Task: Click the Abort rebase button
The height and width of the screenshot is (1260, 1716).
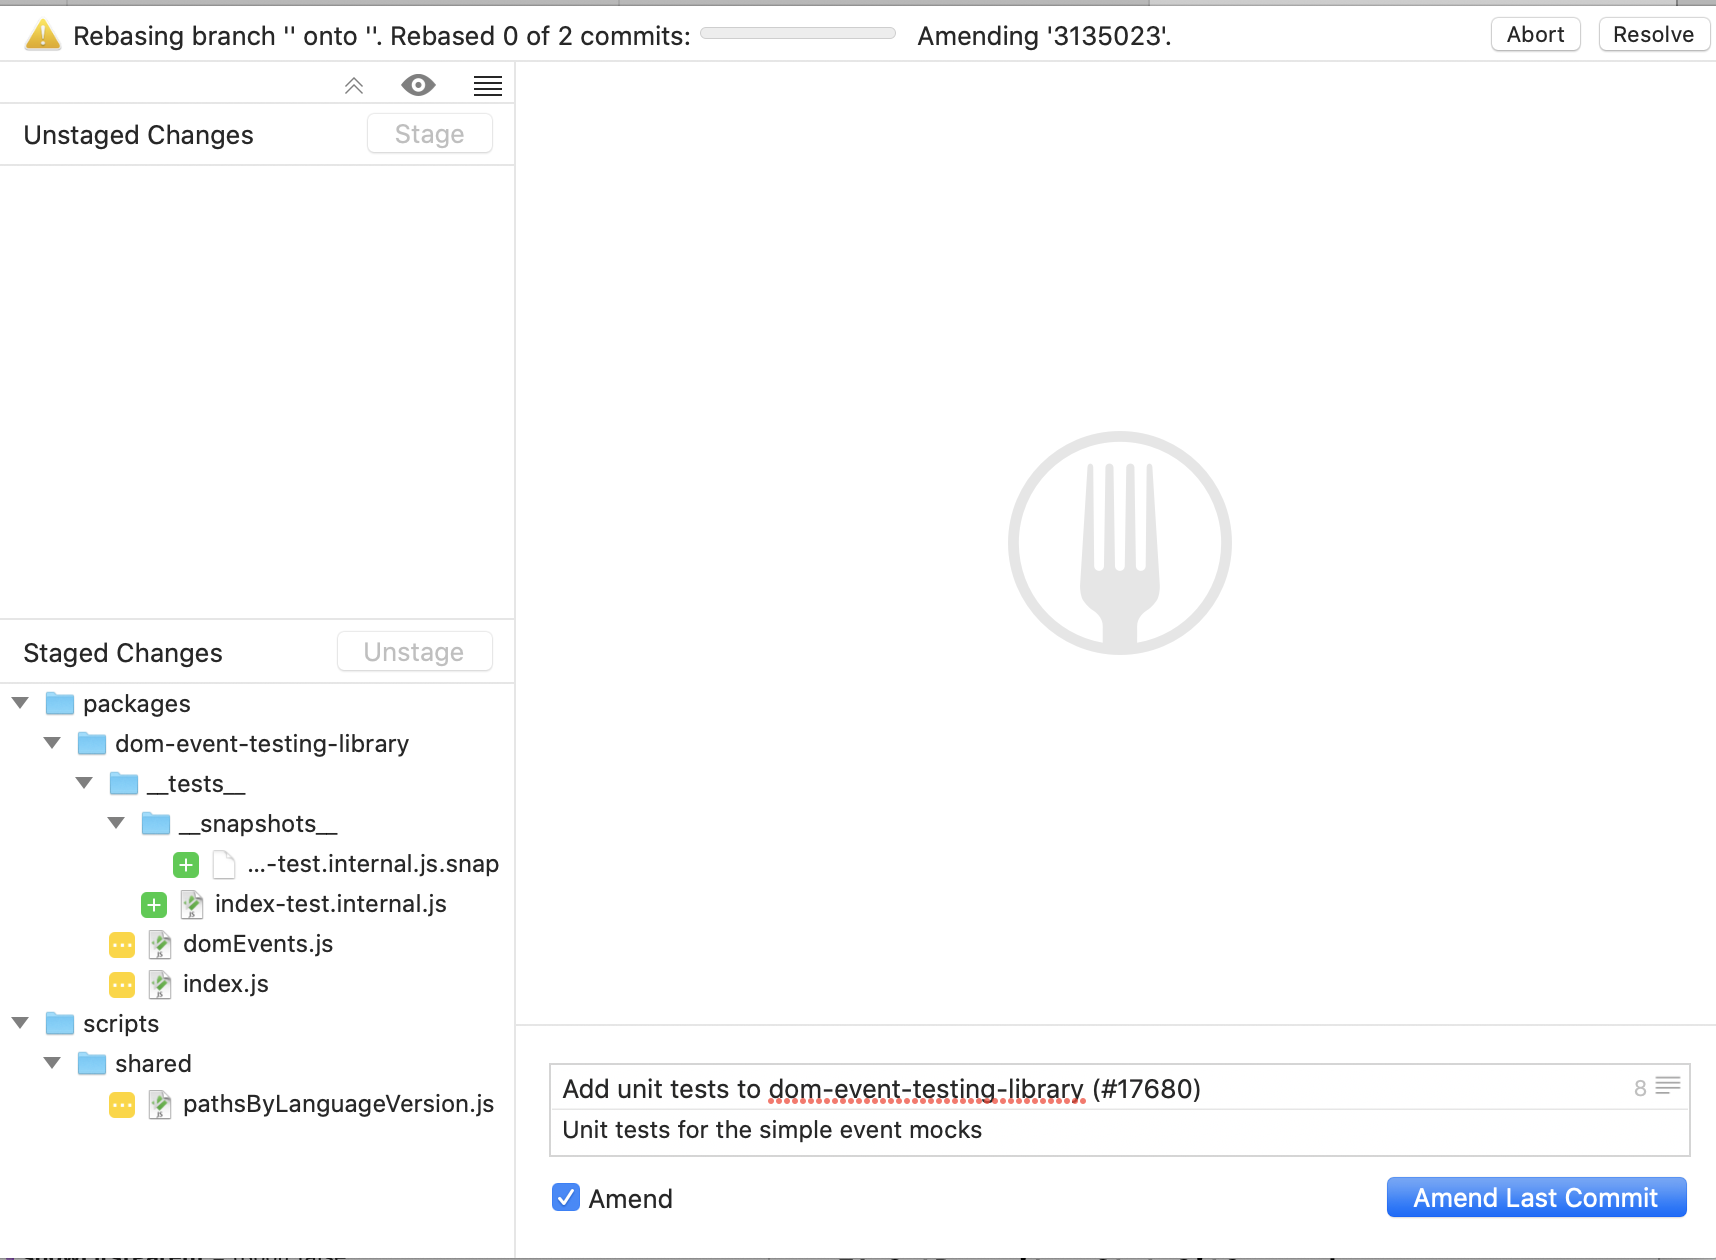Action: pos(1535,33)
